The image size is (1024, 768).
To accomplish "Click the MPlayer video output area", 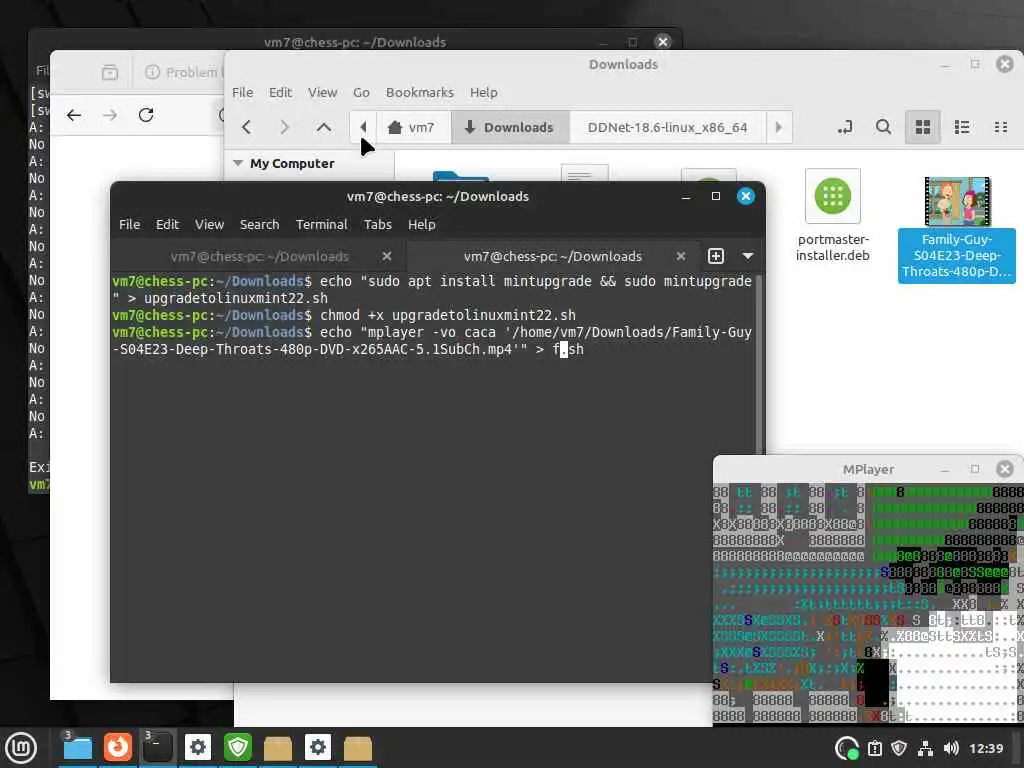I will coord(868,603).
